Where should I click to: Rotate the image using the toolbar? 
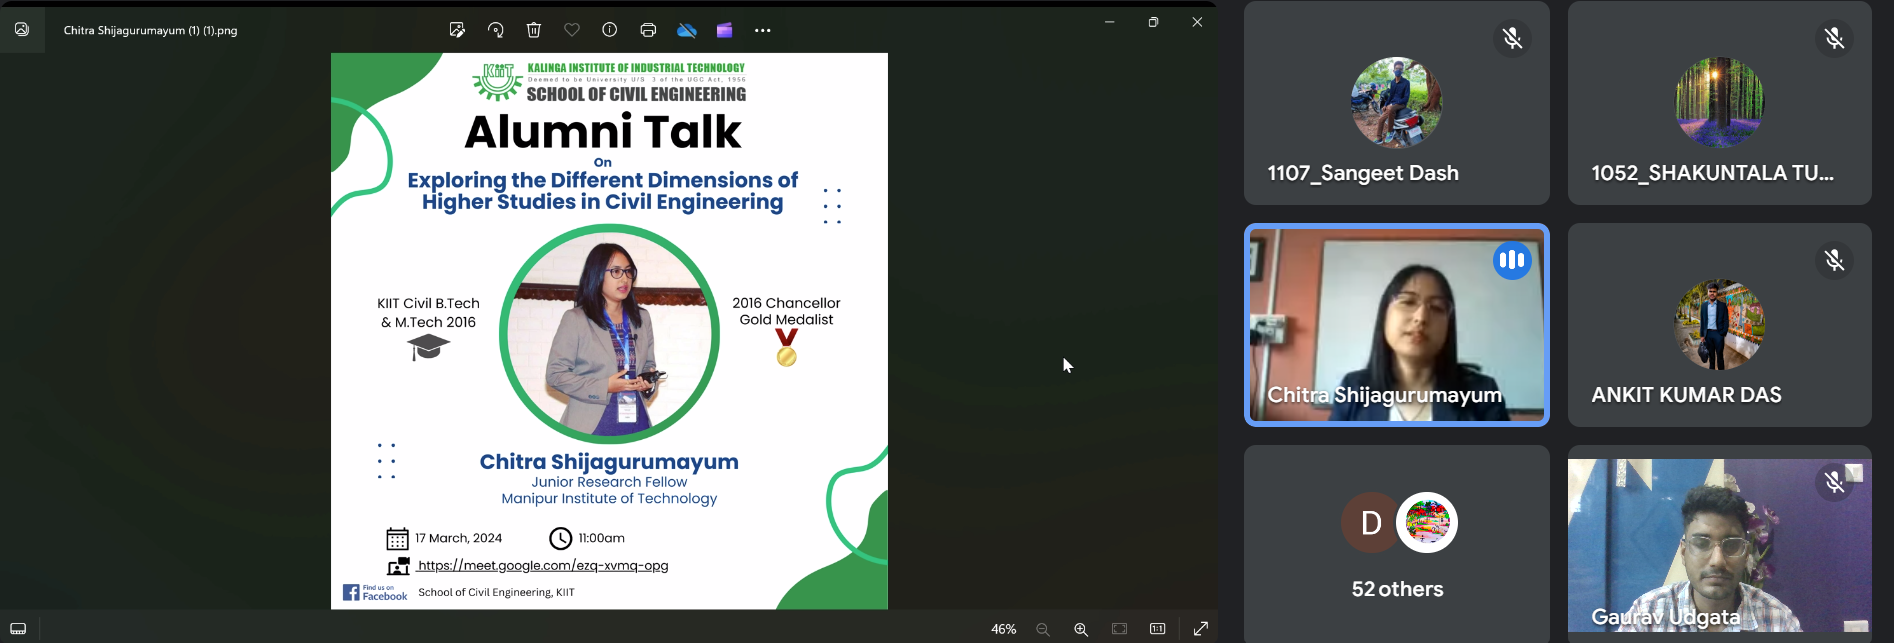pos(495,30)
